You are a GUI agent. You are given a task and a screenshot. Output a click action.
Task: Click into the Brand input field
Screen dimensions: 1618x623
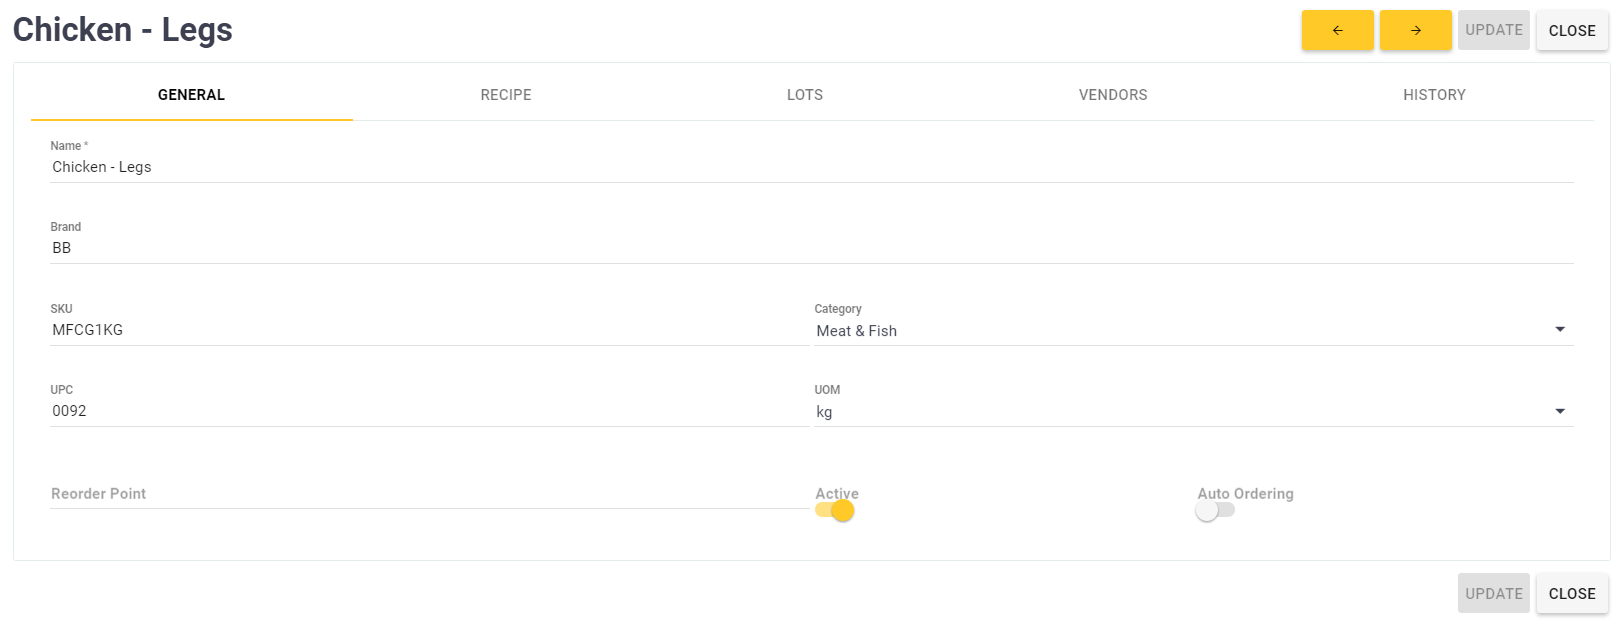811,248
